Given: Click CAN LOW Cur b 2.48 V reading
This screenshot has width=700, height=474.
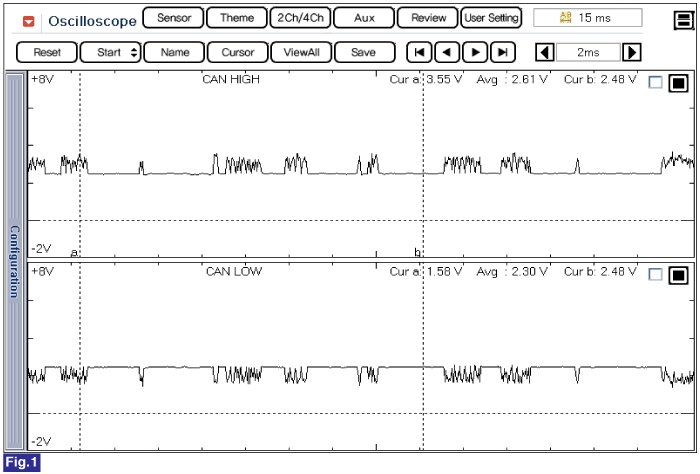Looking at the screenshot, I should [x=600, y=271].
